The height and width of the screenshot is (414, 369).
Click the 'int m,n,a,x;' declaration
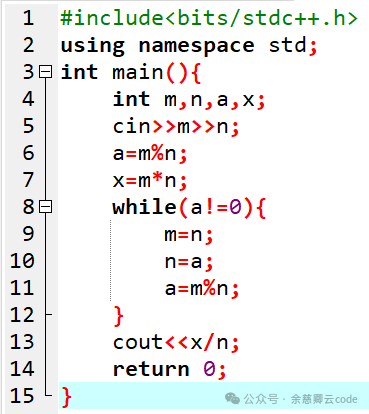(x=189, y=99)
